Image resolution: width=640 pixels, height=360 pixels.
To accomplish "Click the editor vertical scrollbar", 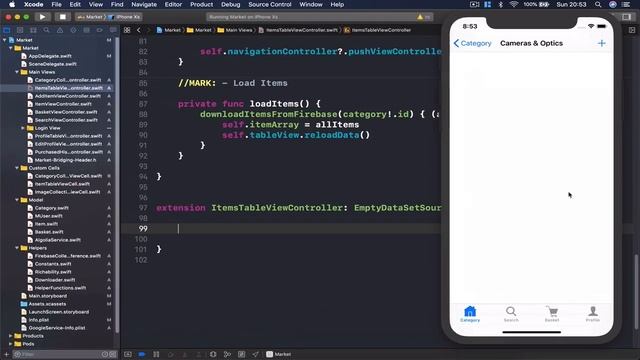I will point(636,291).
